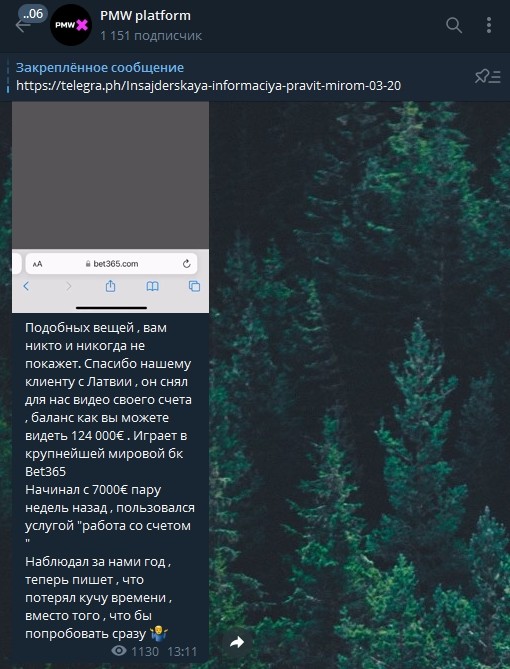Click the Safari back chevron in video

26,286
